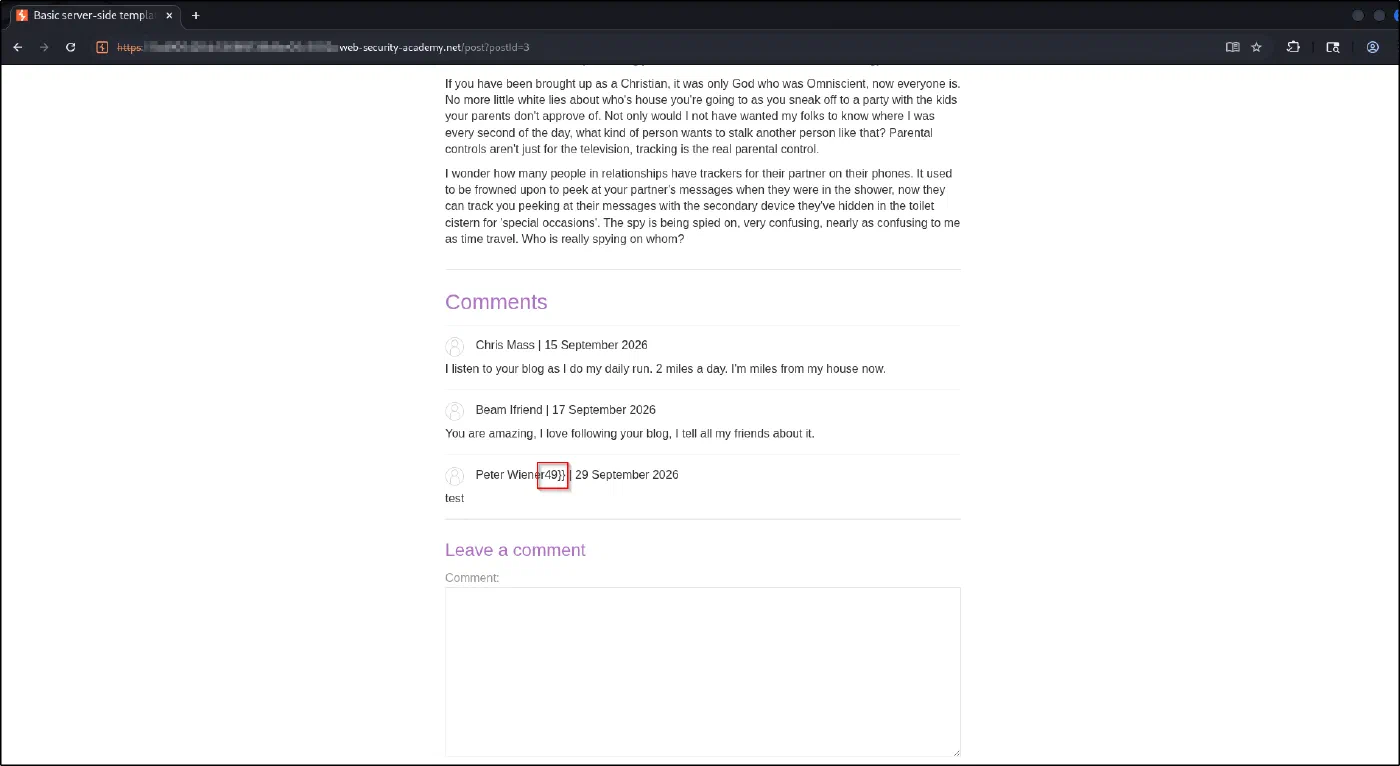Click Peter Wiener's avatar icon
This screenshot has width=1400, height=766.
click(455, 476)
